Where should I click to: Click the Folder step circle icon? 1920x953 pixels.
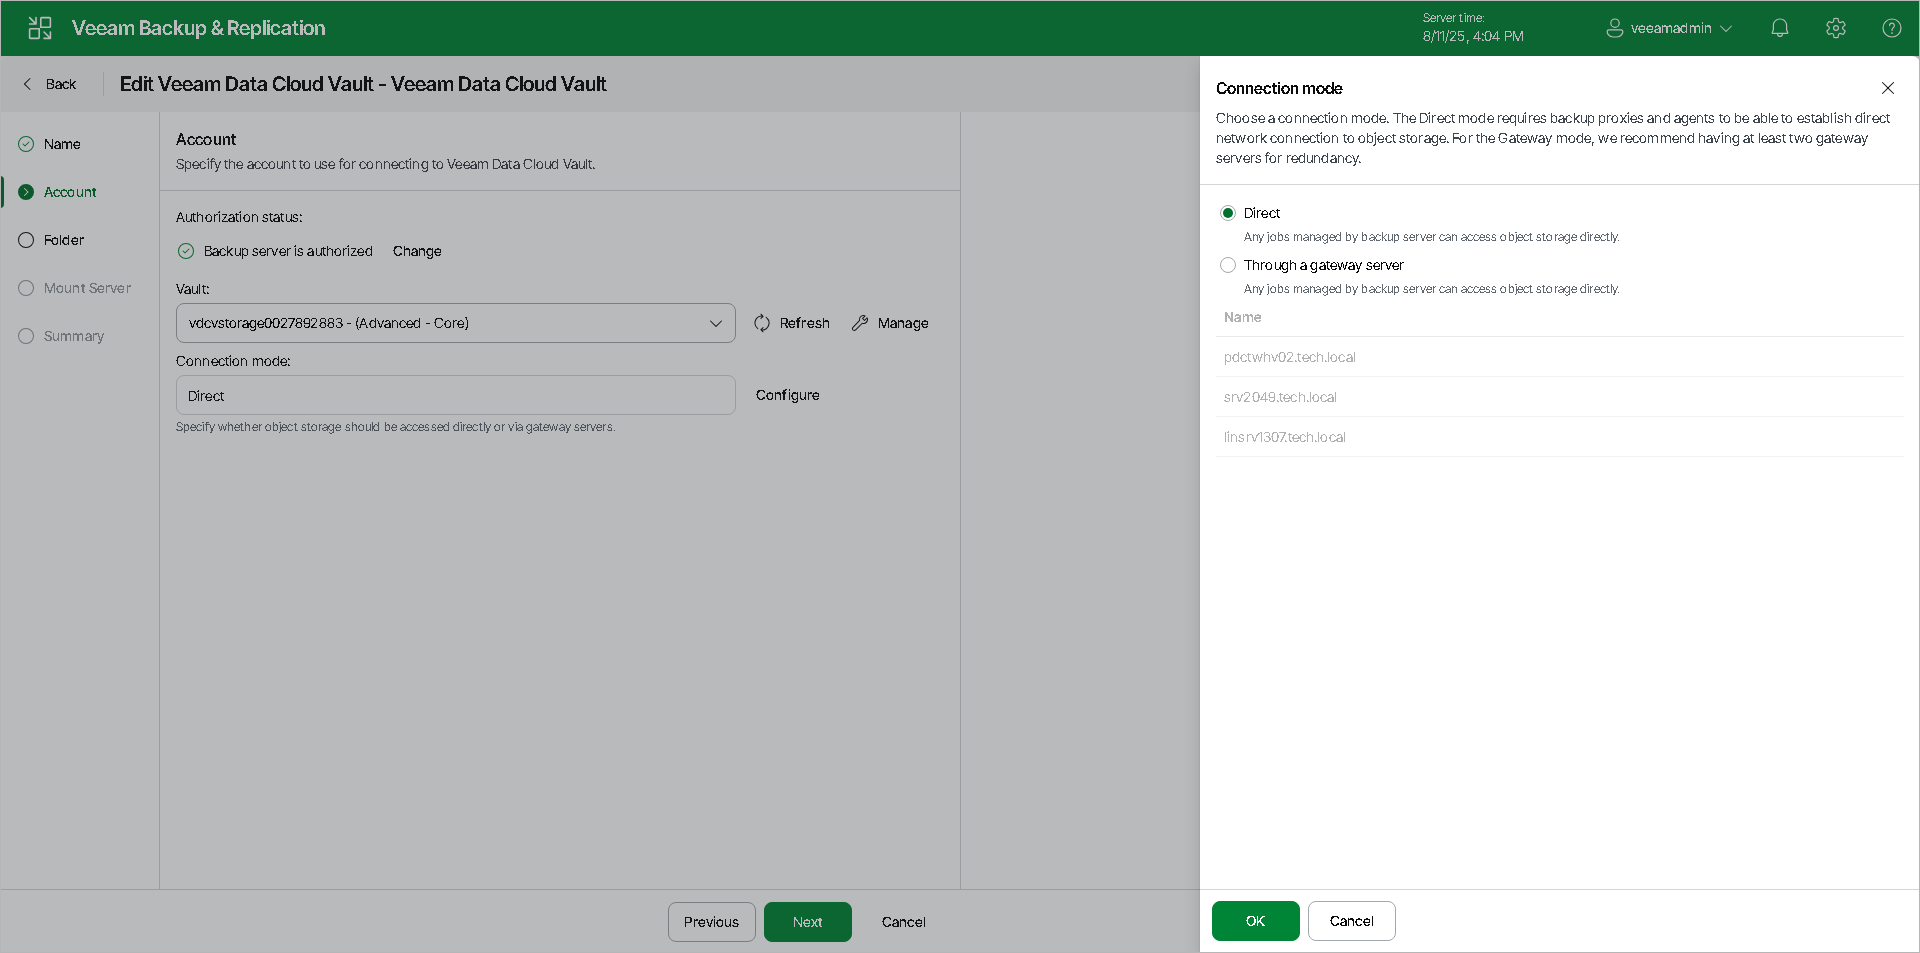(x=26, y=240)
